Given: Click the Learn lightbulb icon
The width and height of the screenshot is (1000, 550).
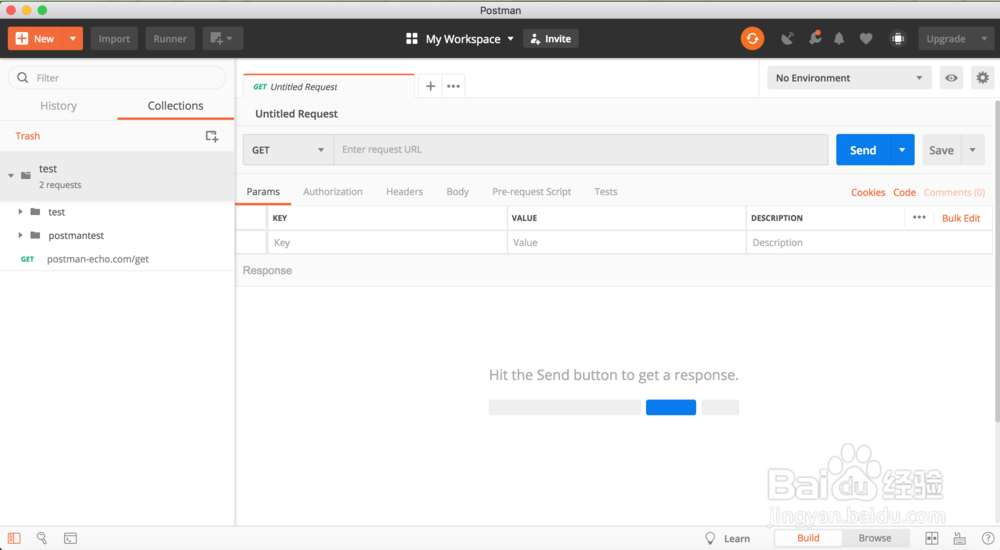Looking at the screenshot, I should (x=710, y=538).
